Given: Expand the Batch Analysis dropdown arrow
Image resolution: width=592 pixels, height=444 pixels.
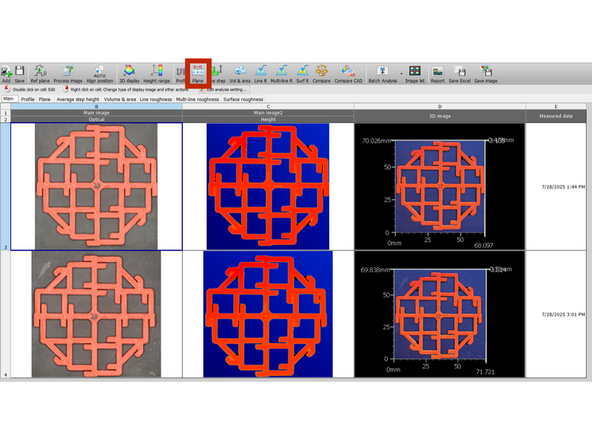Looking at the screenshot, I should [x=401, y=74].
